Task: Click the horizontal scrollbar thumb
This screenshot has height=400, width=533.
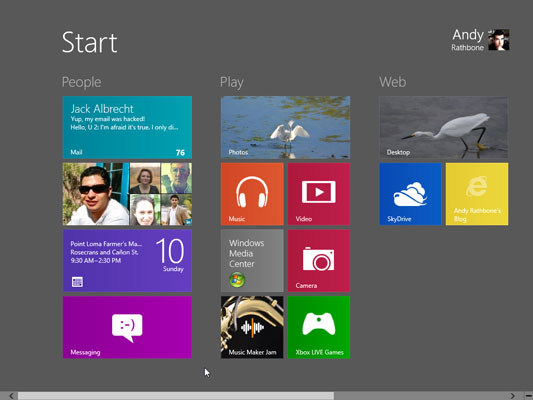Action: point(176,396)
